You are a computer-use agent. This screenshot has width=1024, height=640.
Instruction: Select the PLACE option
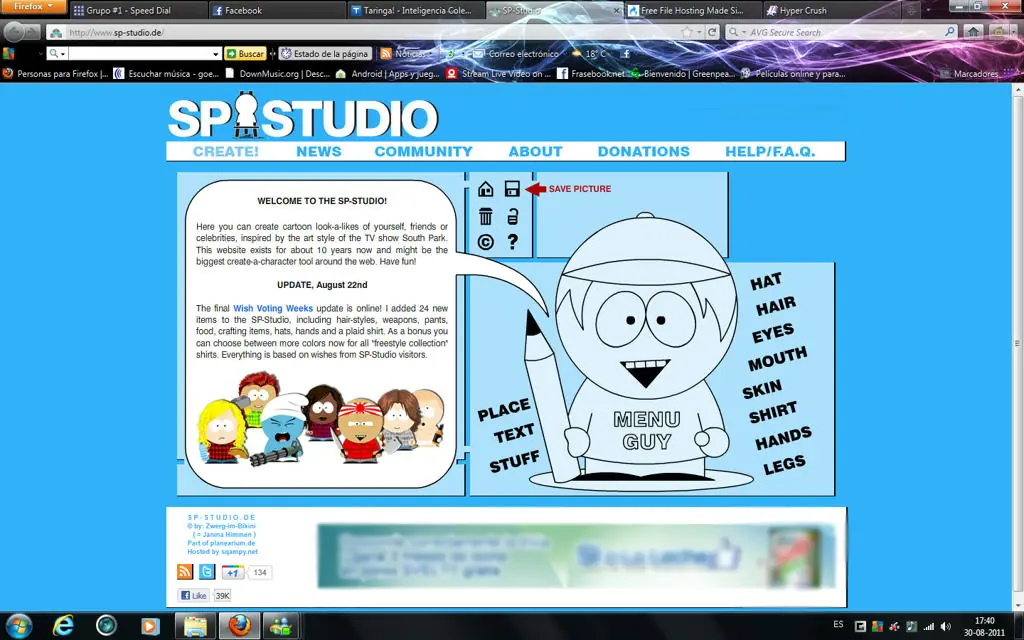504,409
